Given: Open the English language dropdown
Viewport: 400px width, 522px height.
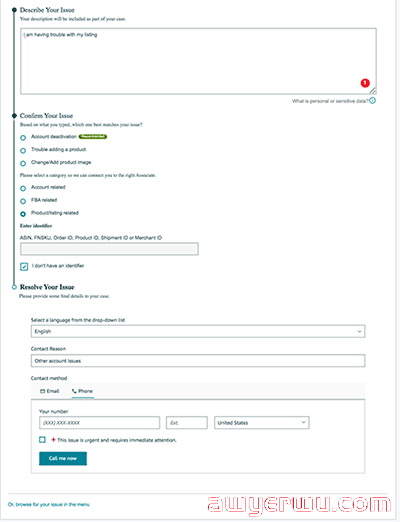Looking at the screenshot, I should (x=198, y=331).
